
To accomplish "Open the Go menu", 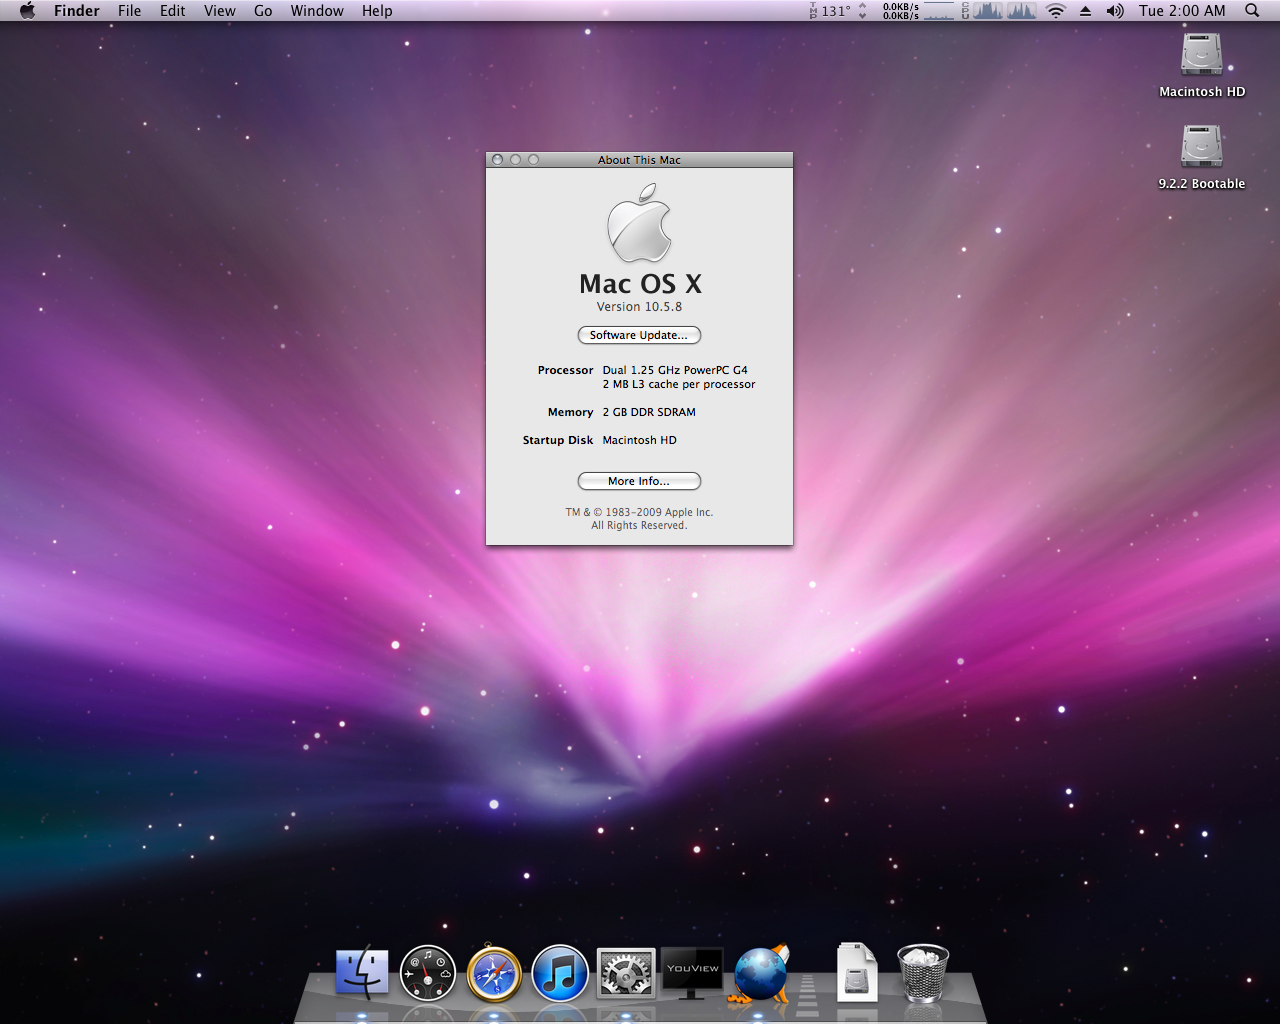I will (263, 11).
